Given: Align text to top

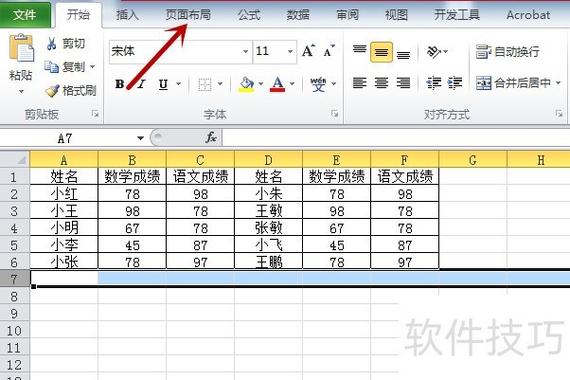Looking at the screenshot, I should [x=360, y=51].
